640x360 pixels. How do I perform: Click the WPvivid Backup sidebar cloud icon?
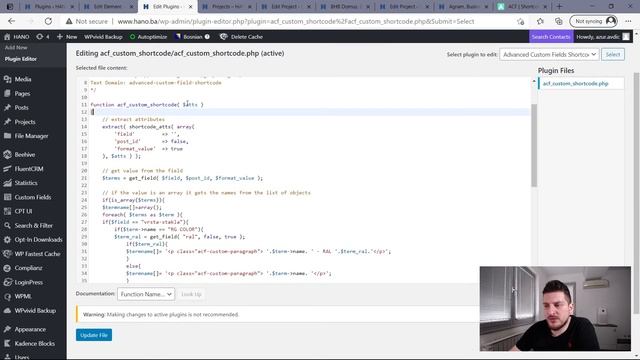click(7, 311)
